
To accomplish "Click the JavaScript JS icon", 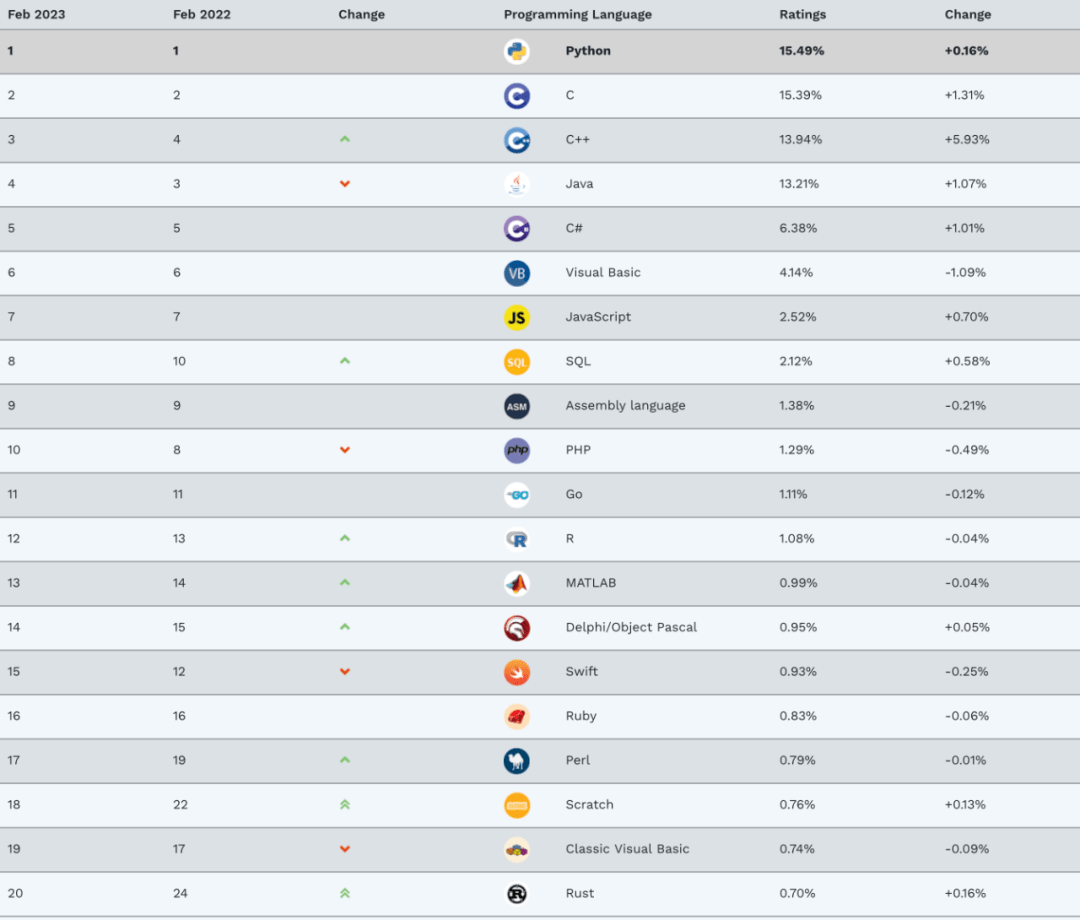I will click(x=517, y=317).
